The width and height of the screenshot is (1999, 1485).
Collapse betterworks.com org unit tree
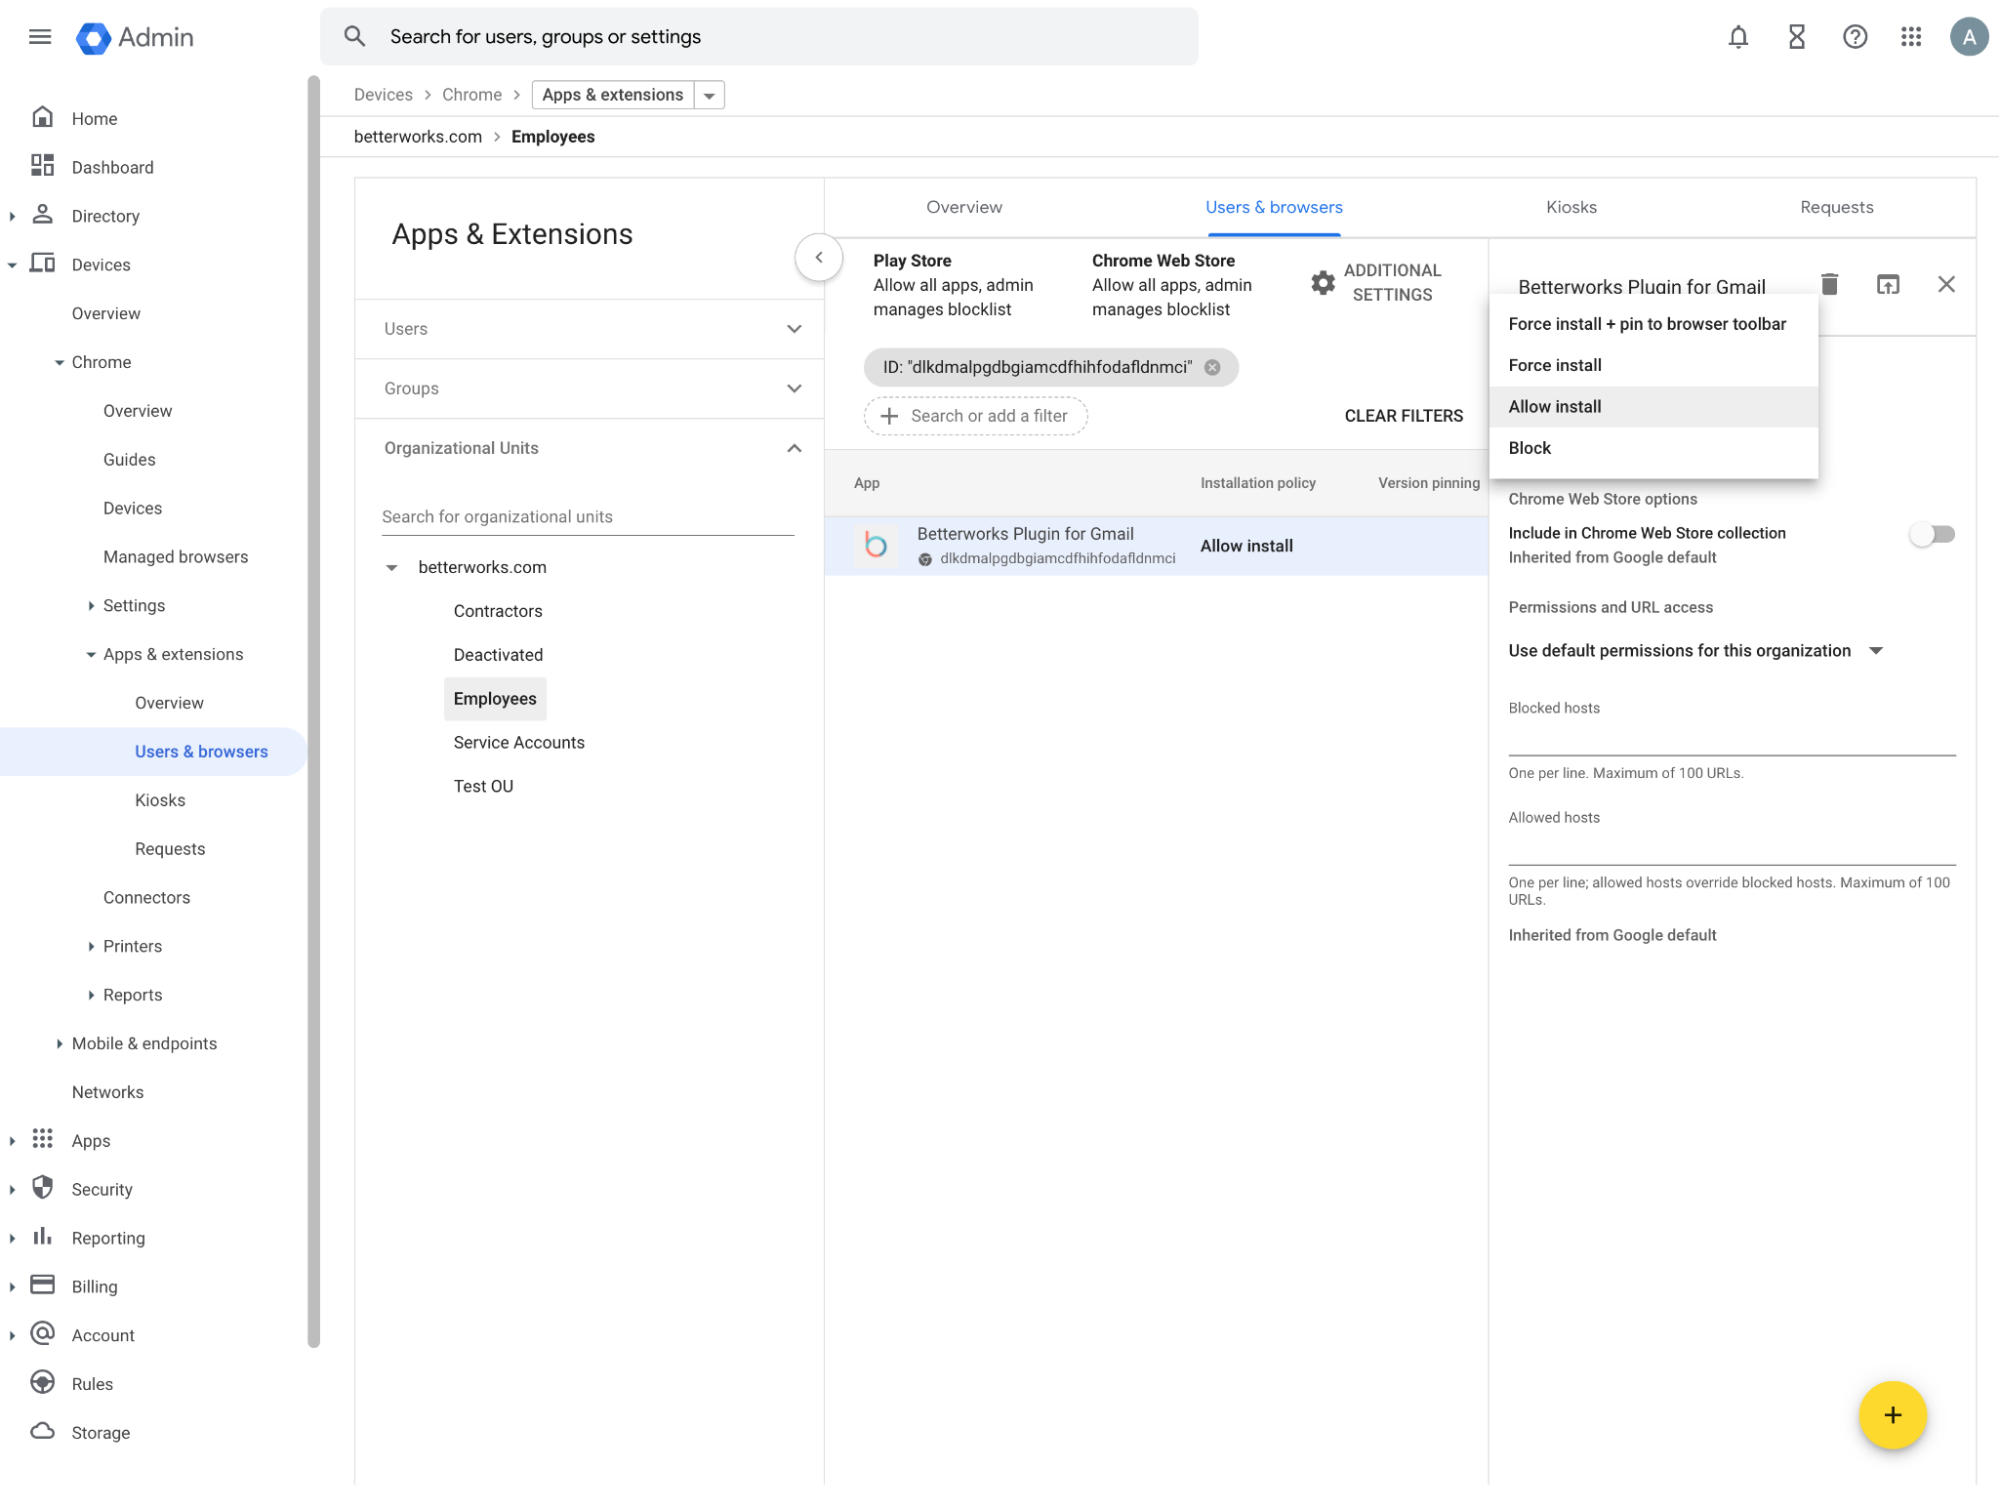tap(391, 567)
